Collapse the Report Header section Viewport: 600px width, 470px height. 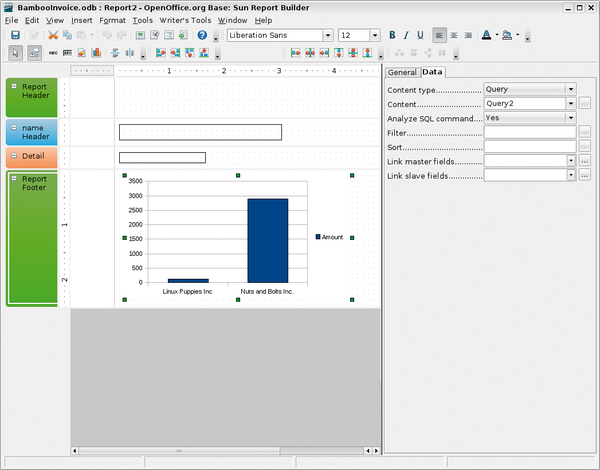(14, 86)
